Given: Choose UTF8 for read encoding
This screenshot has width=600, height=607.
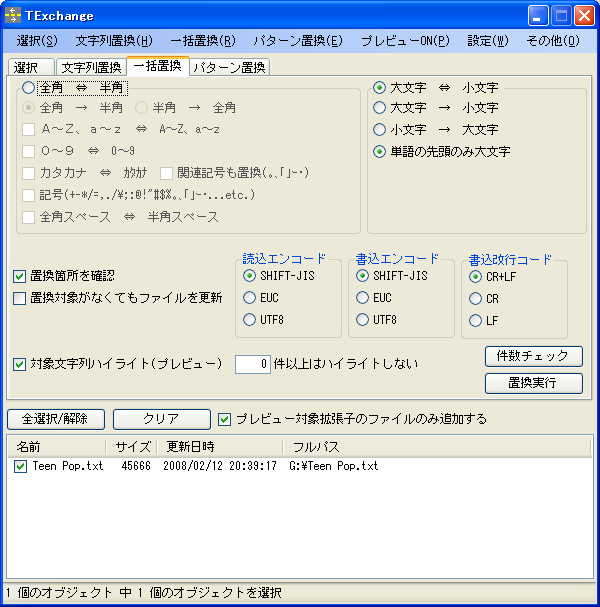Looking at the screenshot, I should pos(250,320).
